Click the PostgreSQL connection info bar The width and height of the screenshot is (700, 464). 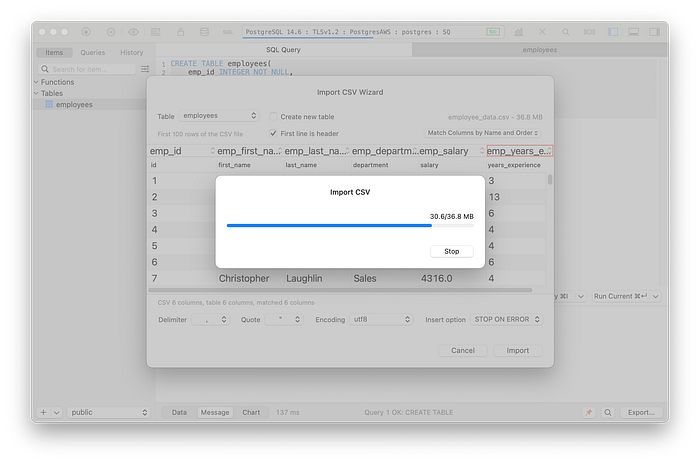[x=373, y=32]
